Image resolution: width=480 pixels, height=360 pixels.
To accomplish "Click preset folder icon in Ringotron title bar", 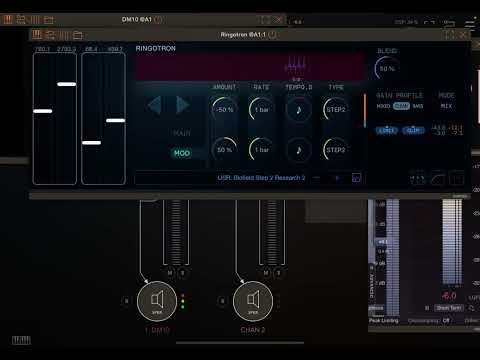I will pos(77,35).
